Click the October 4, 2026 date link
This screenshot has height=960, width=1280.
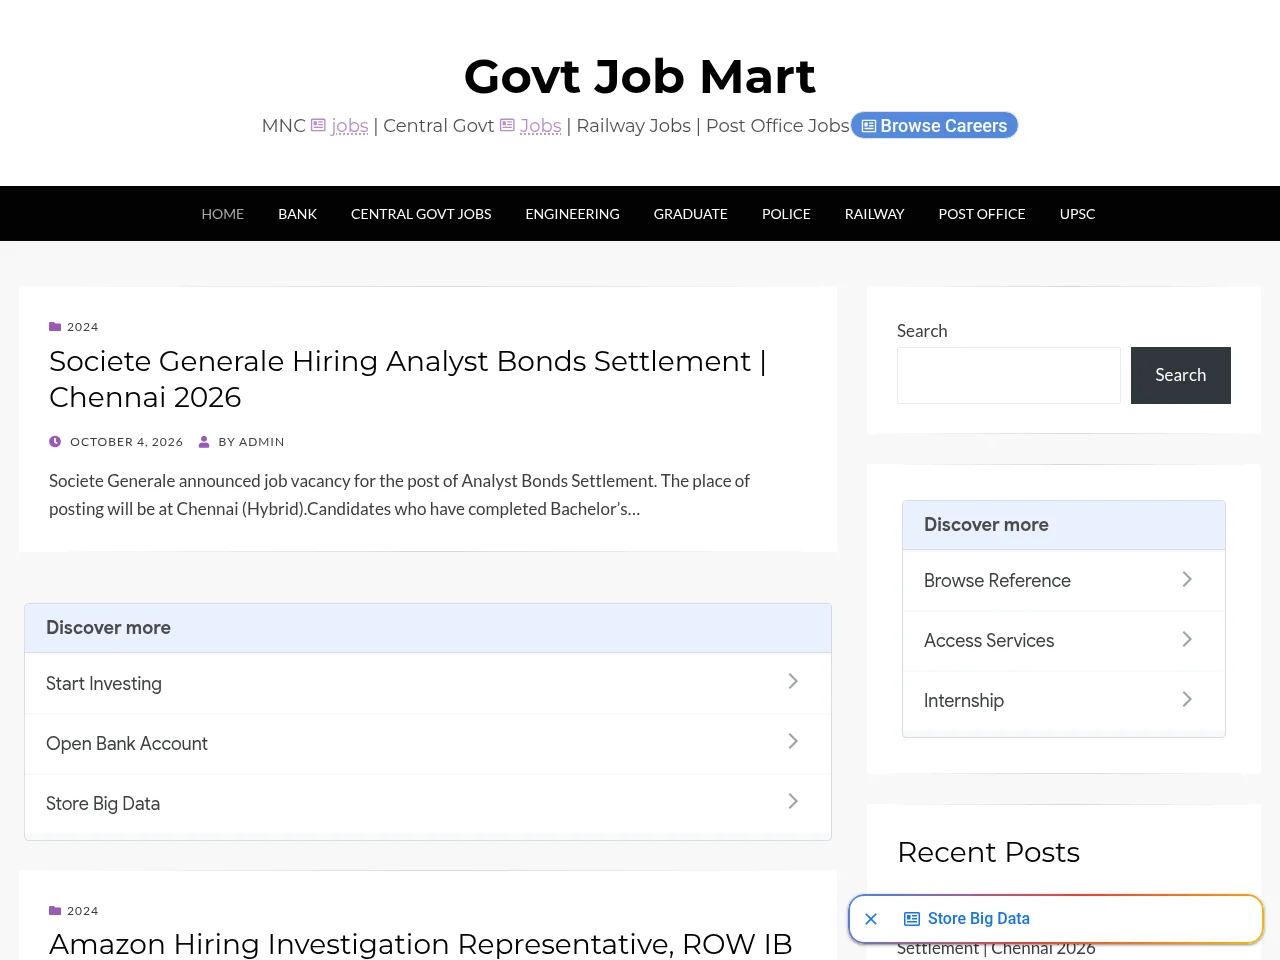tap(127, 442)
